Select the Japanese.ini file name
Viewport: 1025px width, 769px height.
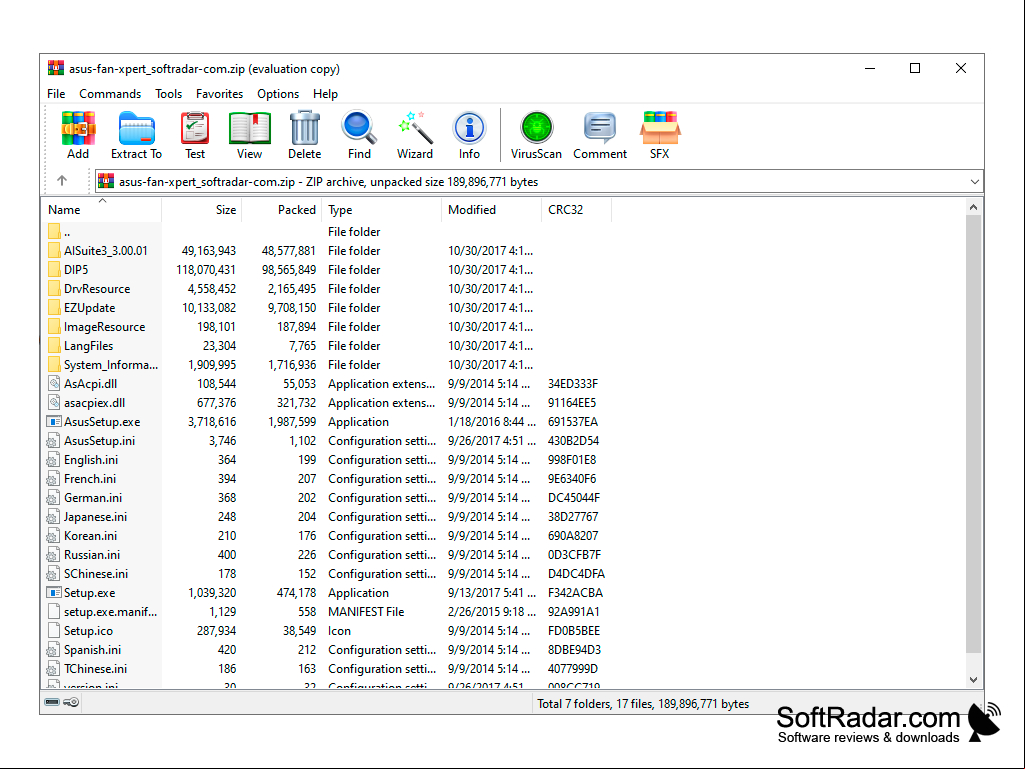tap(95, 517)
